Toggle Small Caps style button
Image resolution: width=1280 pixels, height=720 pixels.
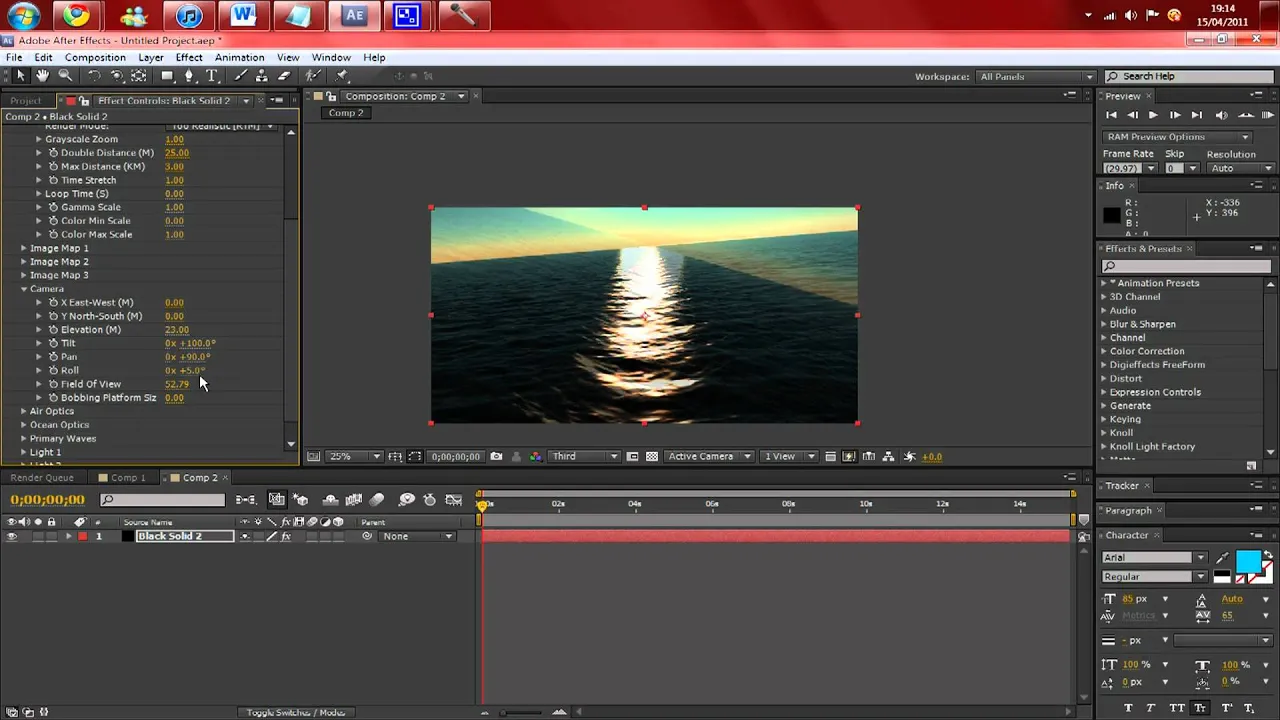[x=1200, y=708]
